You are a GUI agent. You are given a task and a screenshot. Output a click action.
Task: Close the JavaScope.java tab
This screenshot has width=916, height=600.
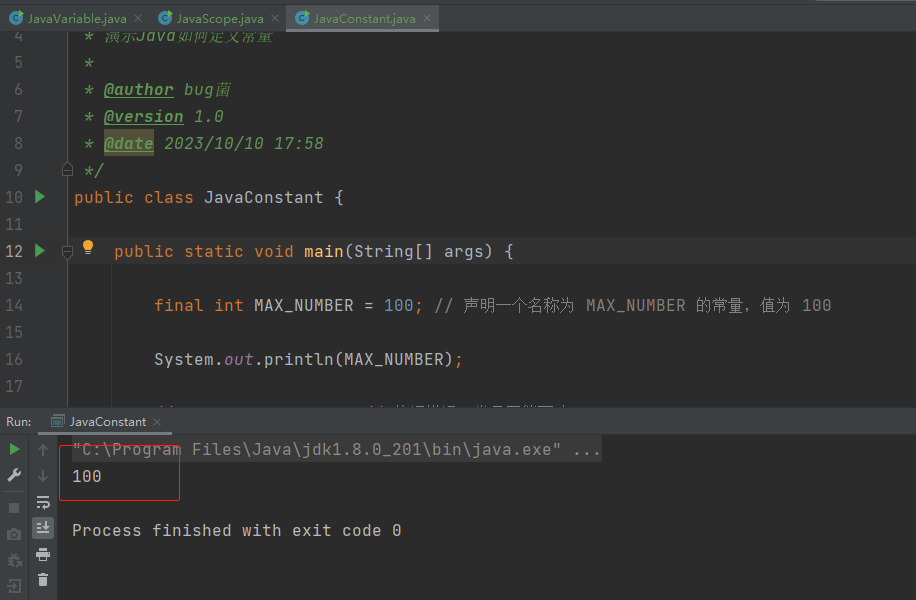pos(275,19)
